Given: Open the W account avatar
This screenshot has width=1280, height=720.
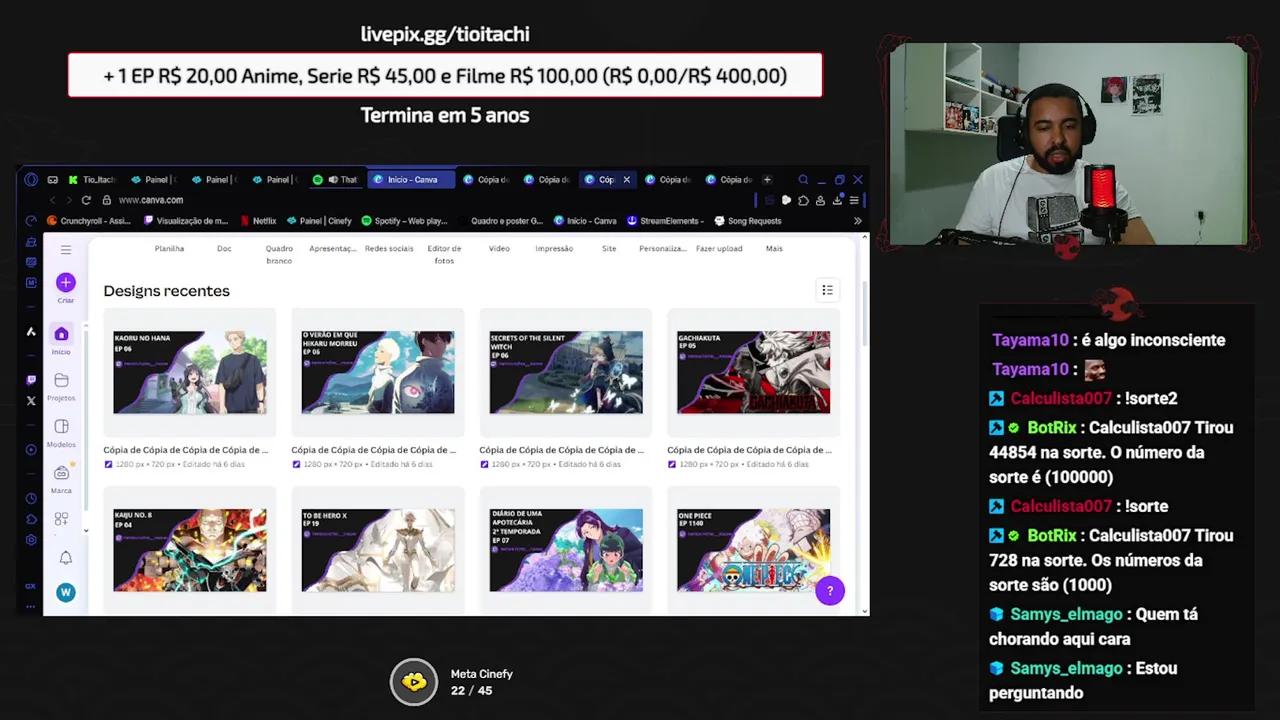Looking at the screenshot, I should (65, 592).
